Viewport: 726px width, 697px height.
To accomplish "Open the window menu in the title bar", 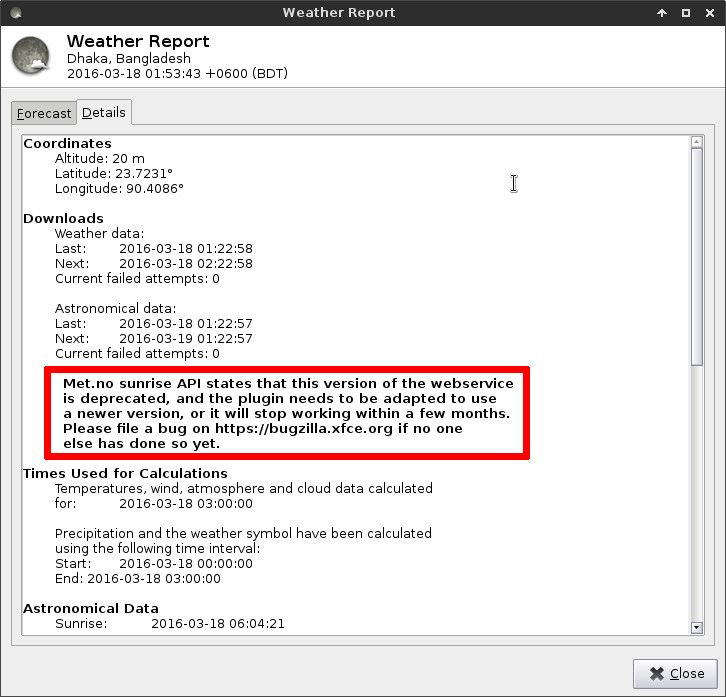I will 12,13.
